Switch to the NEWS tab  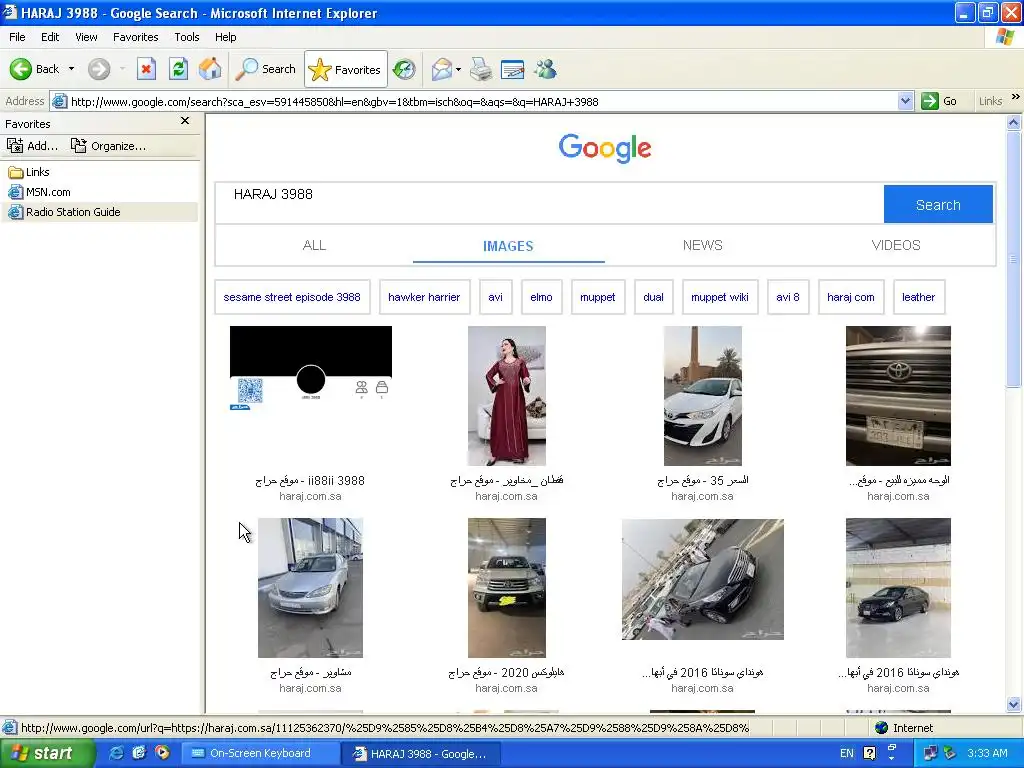point(702,246)
